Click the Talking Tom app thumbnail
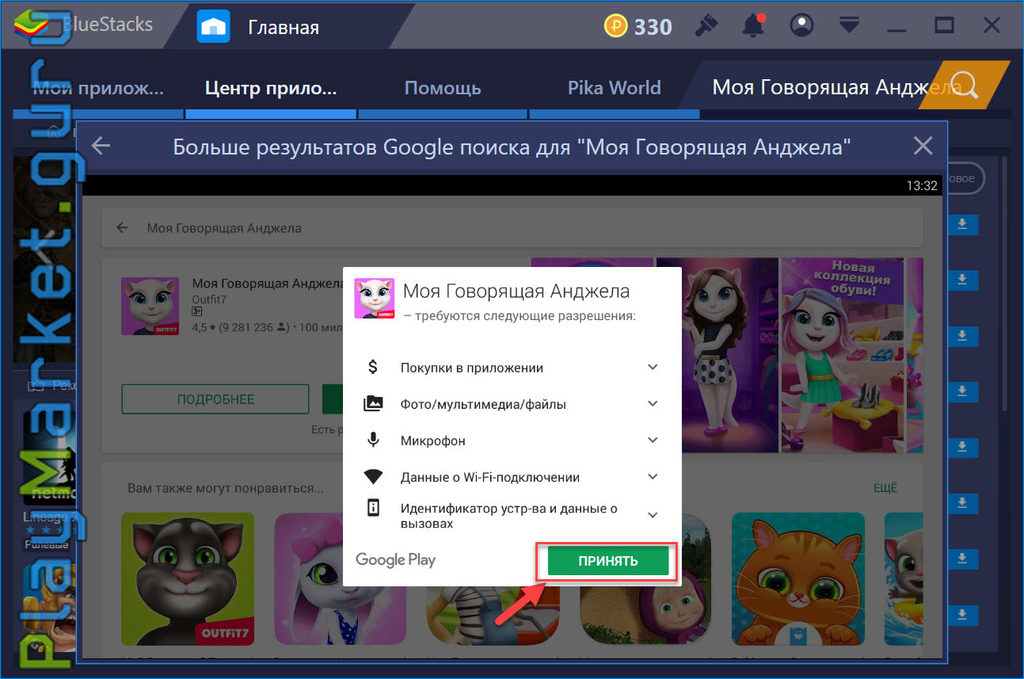This screenshot has width=1024, height=679. 187,579
